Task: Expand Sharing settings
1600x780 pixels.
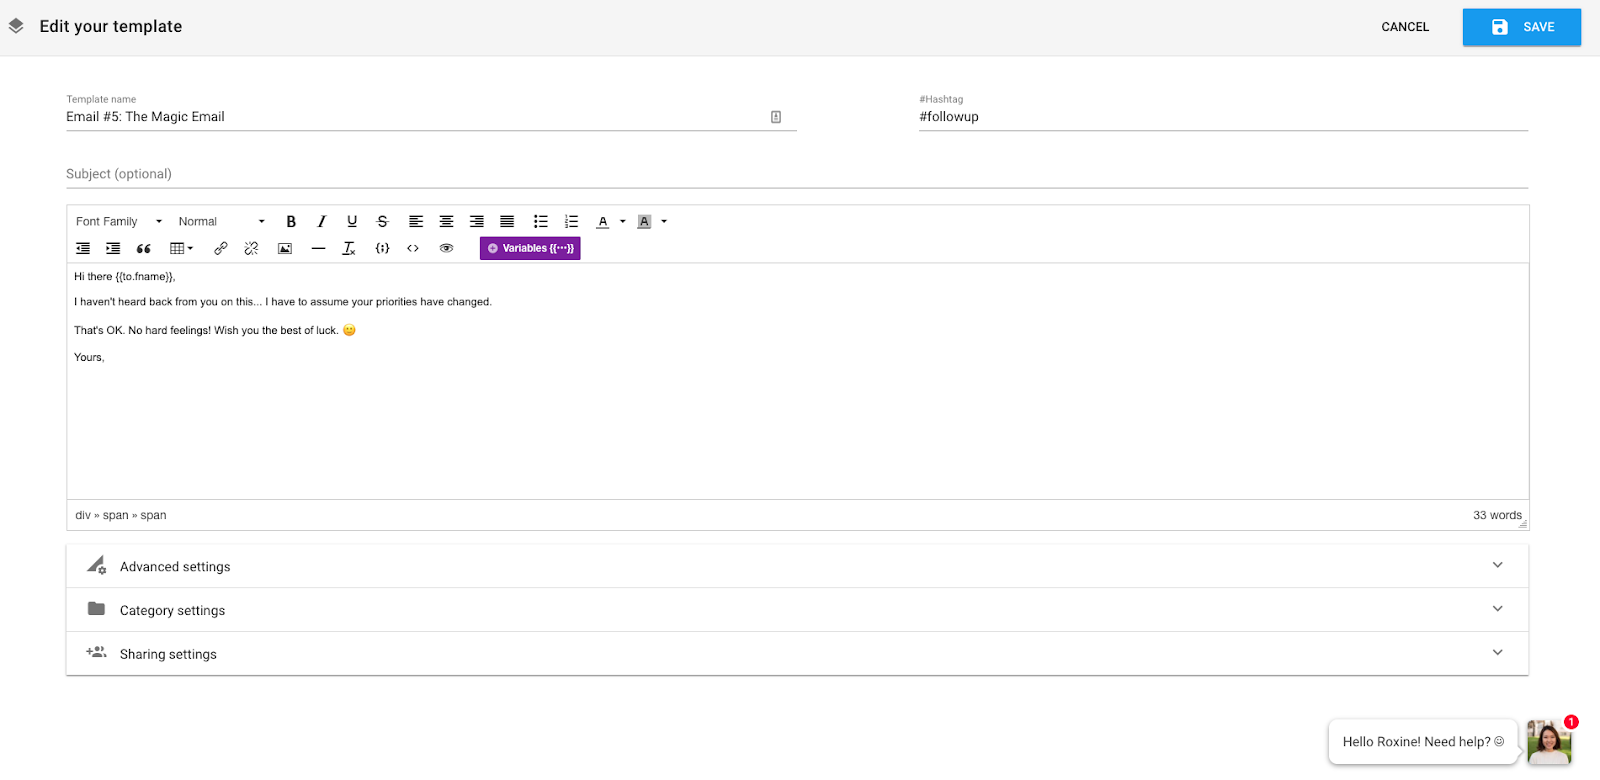Action: point(797,654)
